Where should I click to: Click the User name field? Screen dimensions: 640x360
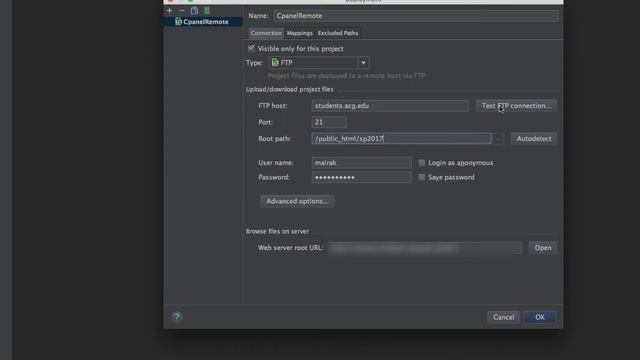coord(362,163)
